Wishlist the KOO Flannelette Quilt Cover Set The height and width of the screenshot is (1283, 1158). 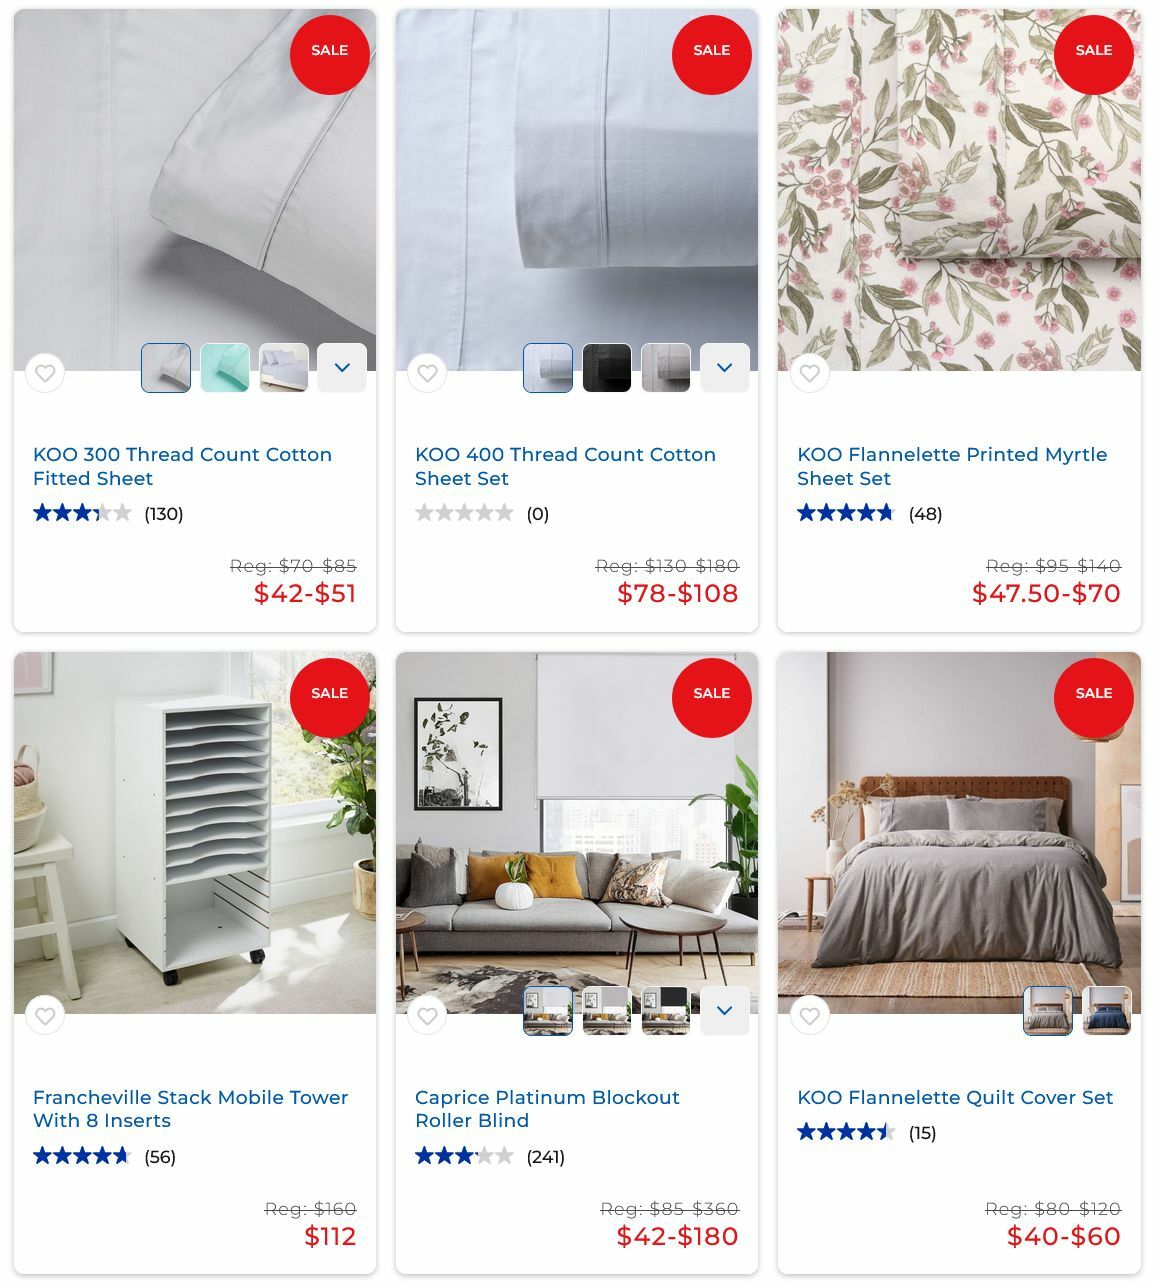click(810, 1016)
